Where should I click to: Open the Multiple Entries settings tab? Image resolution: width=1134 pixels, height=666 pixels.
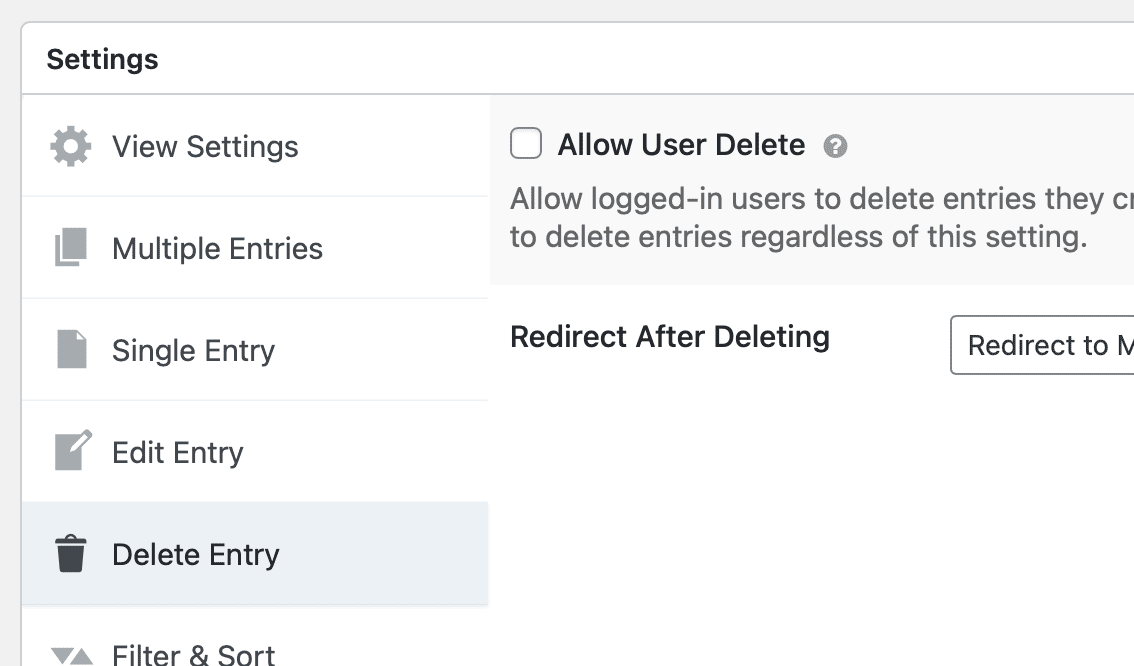click(x=217, y=249)
